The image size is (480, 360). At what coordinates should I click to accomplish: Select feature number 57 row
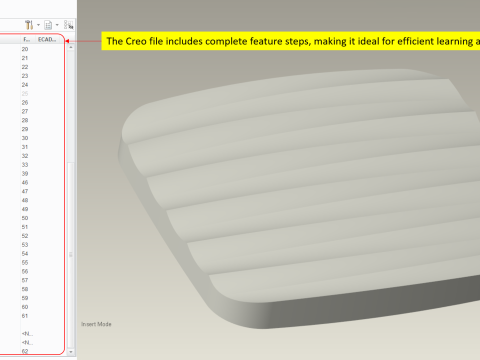tap(25, 280)
